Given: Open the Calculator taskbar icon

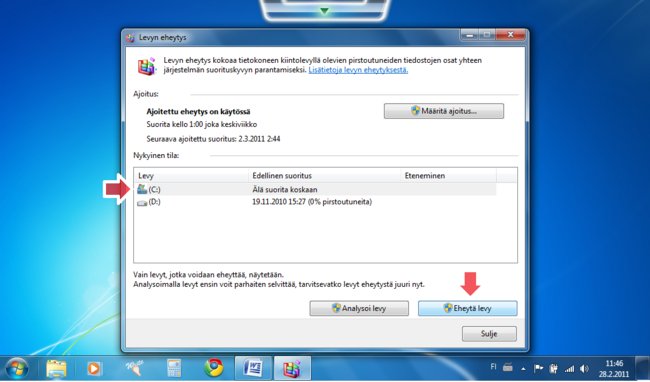Looking at the screenshot, I should (174, 368).
